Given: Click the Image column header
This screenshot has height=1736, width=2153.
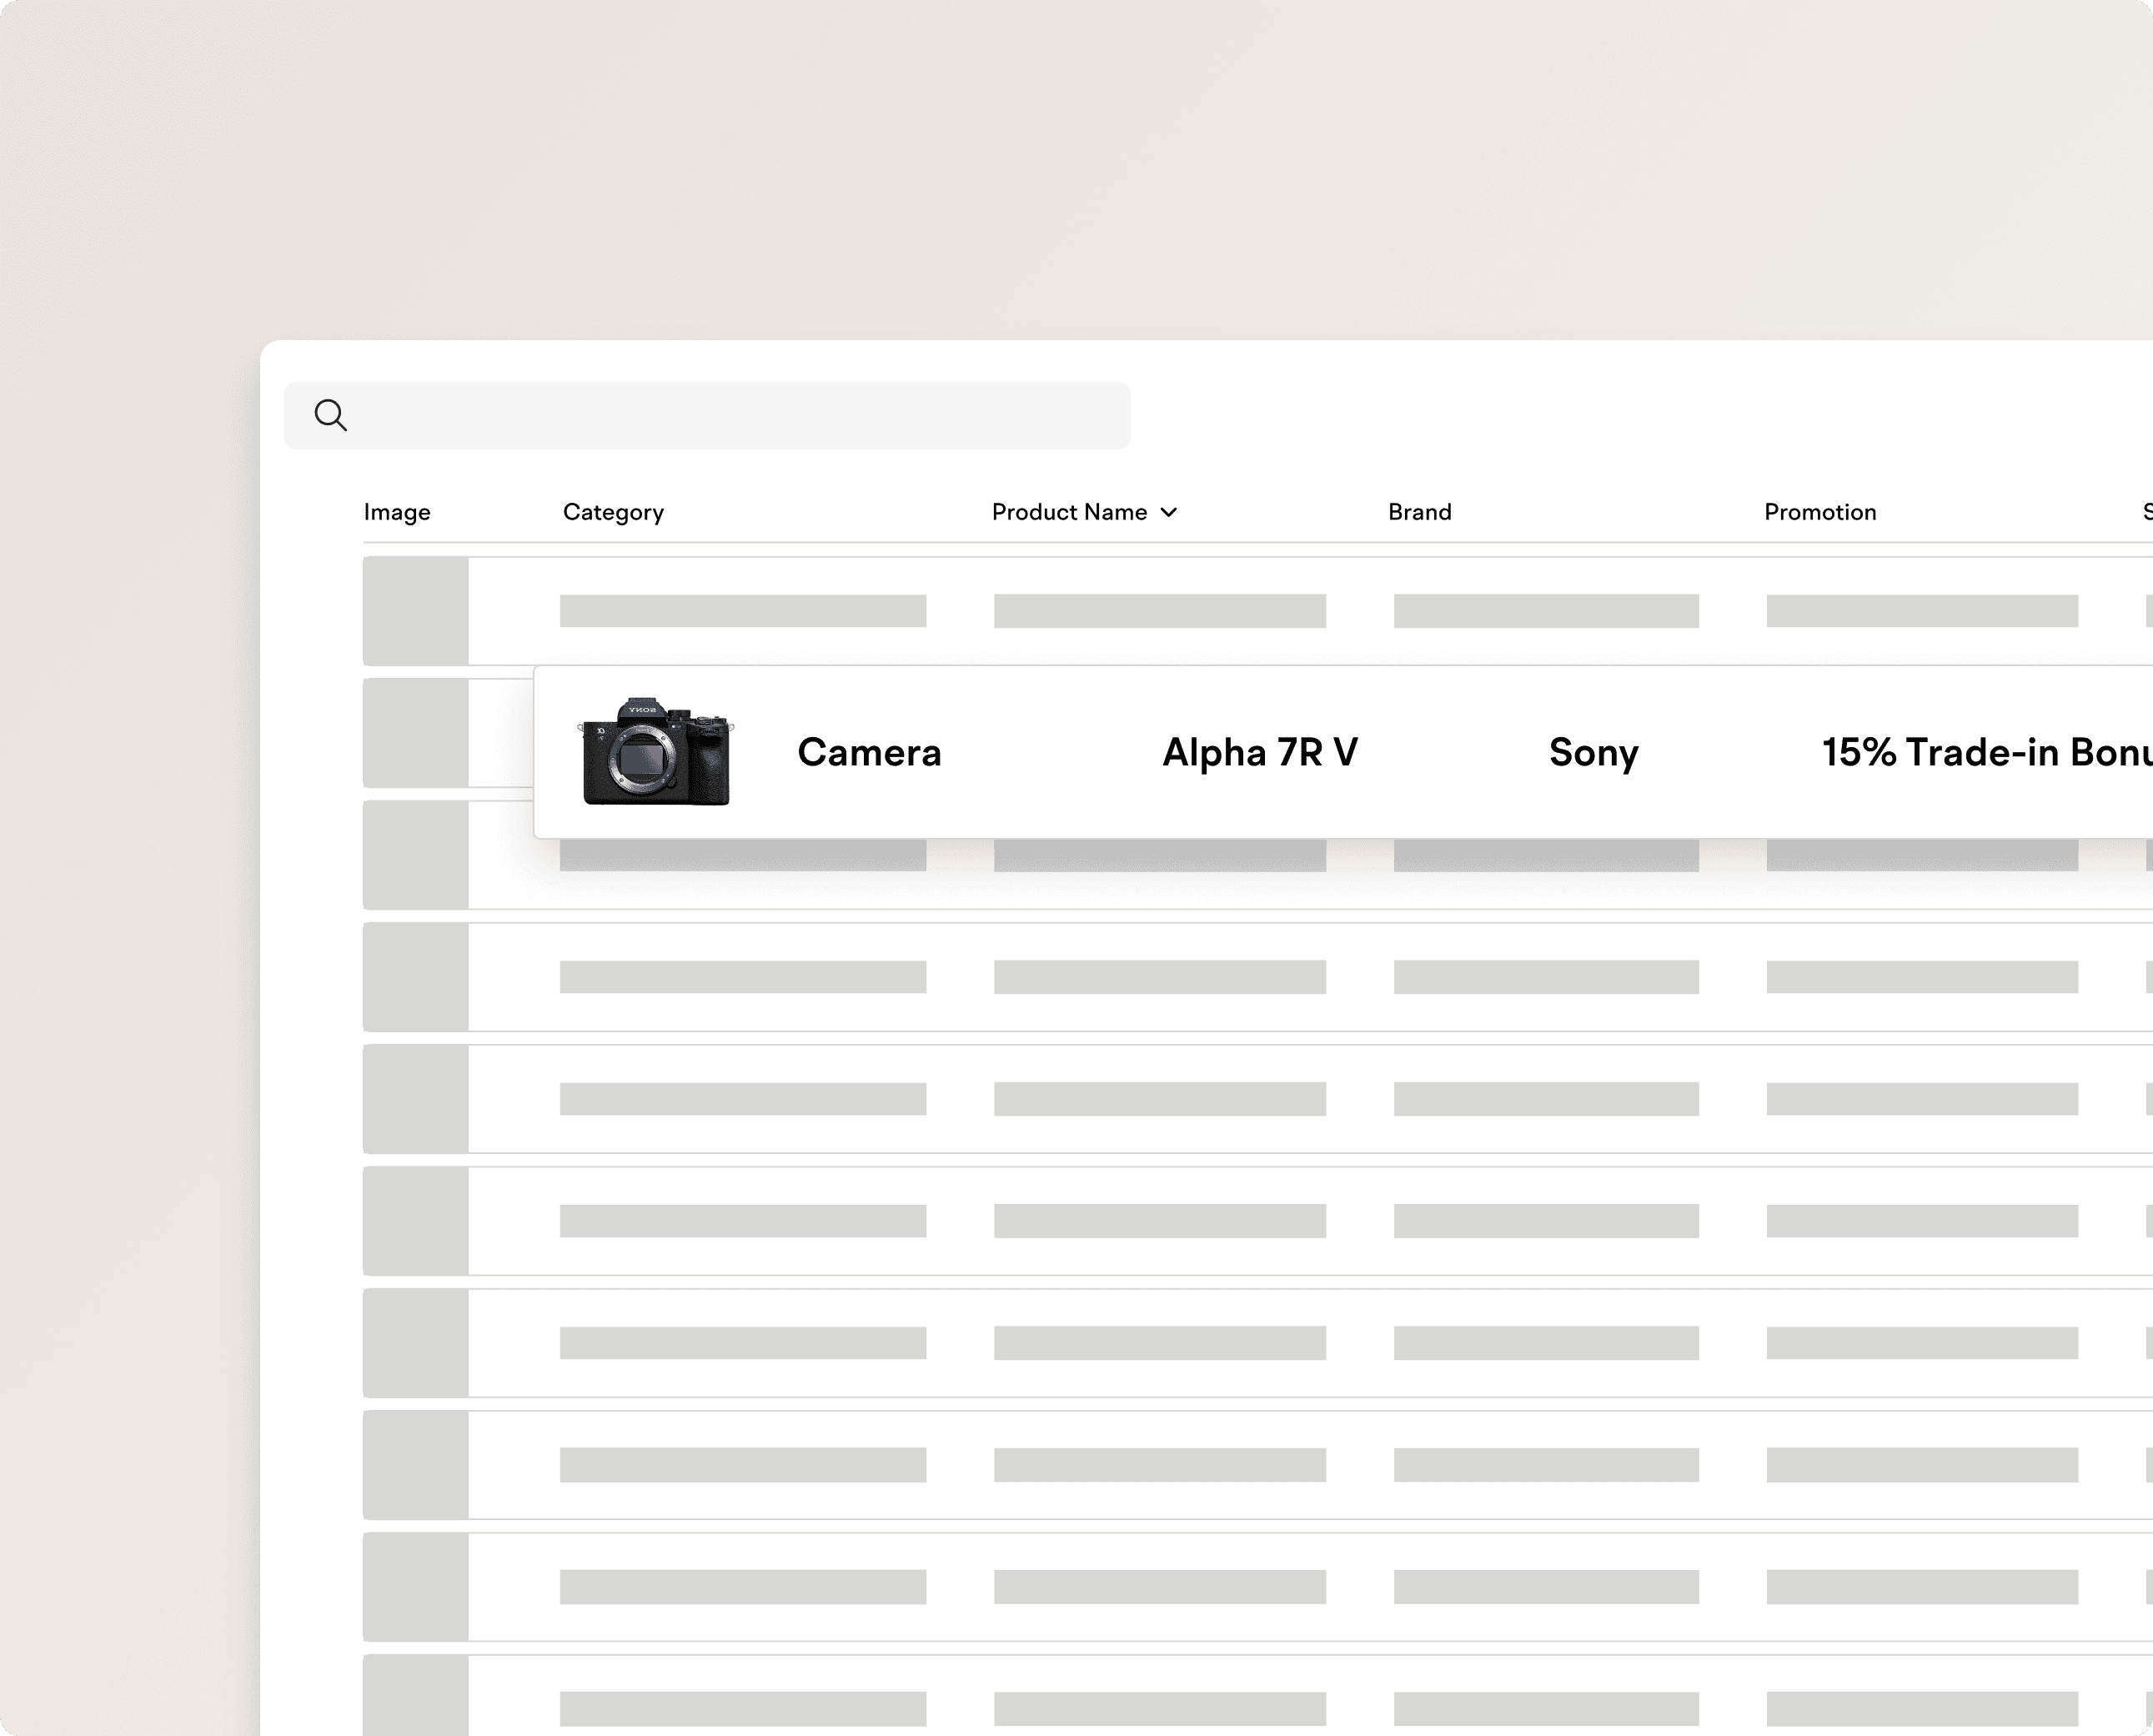Looking at the screenshot, I should (397, 512).
